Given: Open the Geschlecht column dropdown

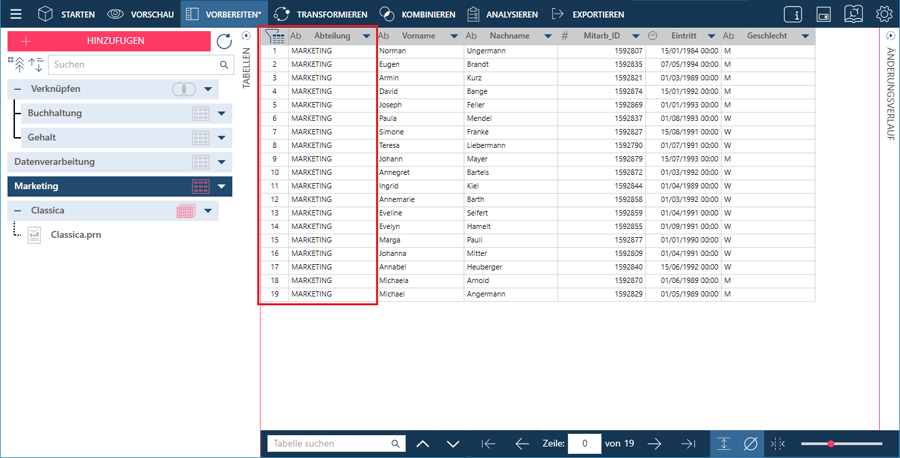Looking at the screenshot, I should coord(805,36).
